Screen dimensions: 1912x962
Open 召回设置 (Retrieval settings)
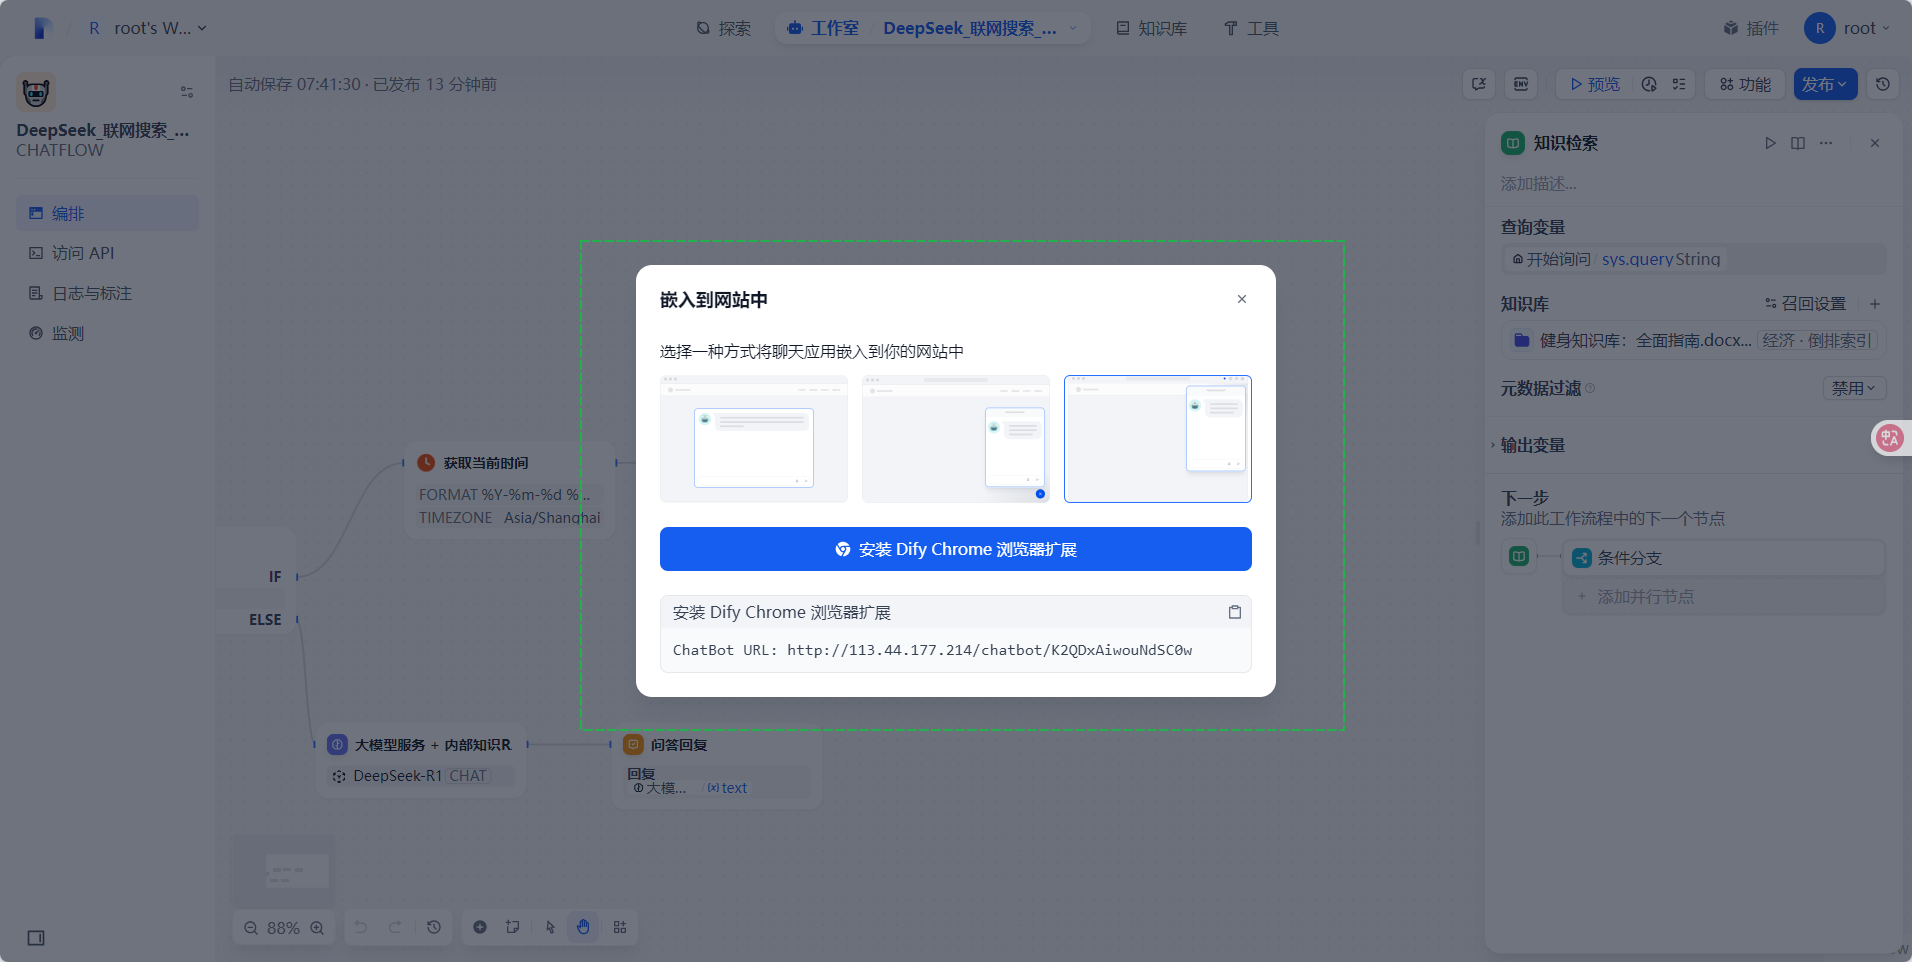[x=1805, y=303]
